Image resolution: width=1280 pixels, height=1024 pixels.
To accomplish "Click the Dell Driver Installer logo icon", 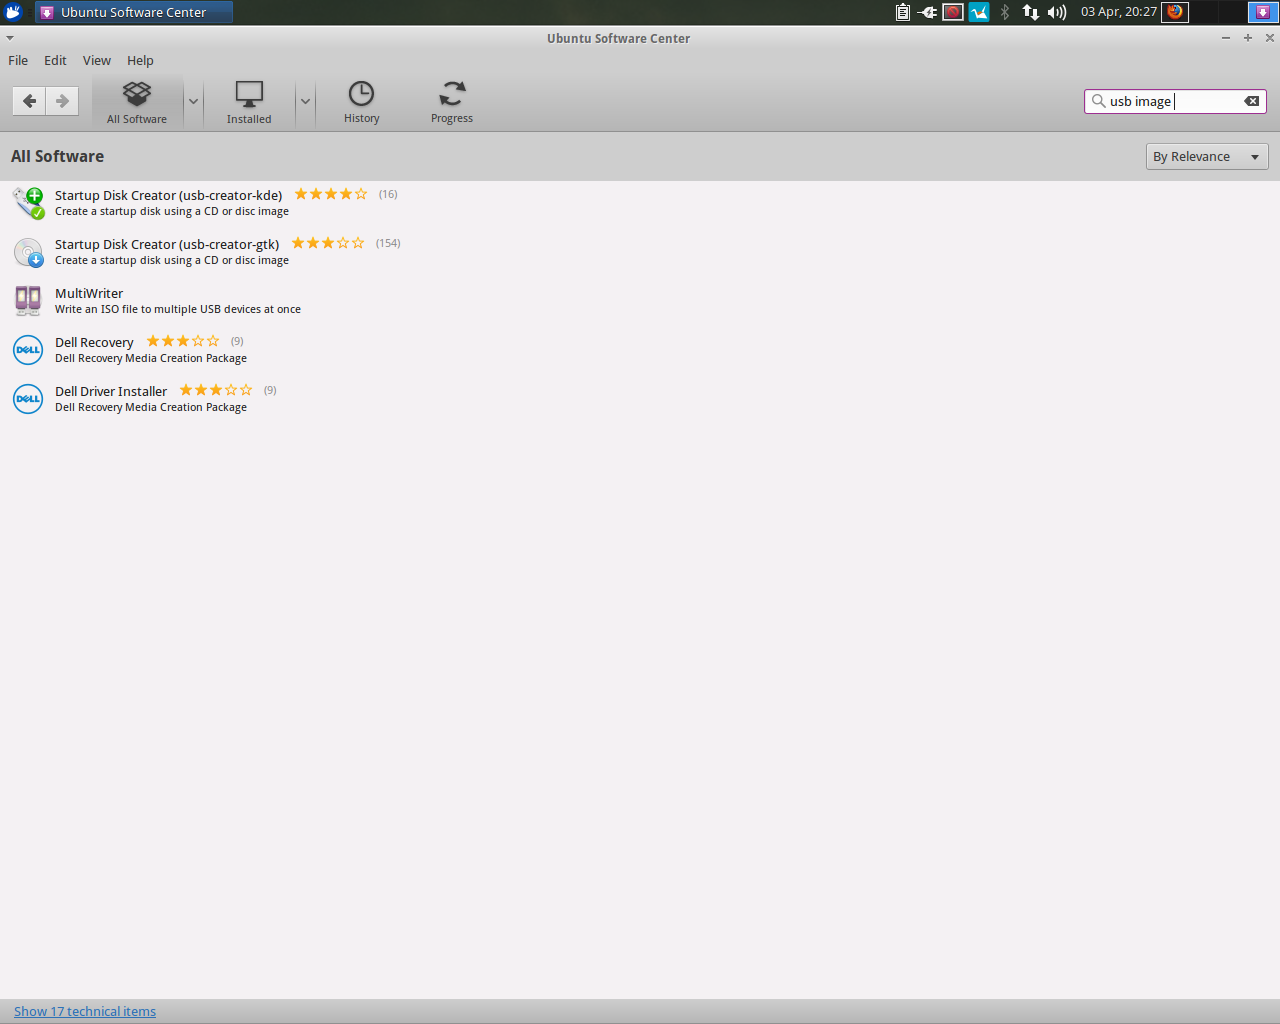I will 28,399.
